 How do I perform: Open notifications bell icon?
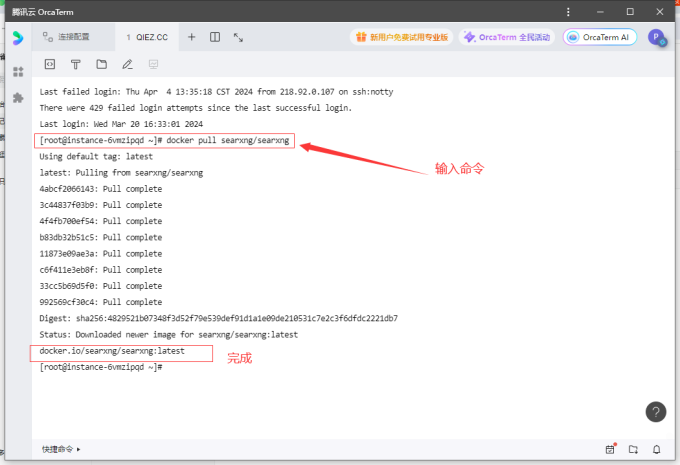click(657, 449)
